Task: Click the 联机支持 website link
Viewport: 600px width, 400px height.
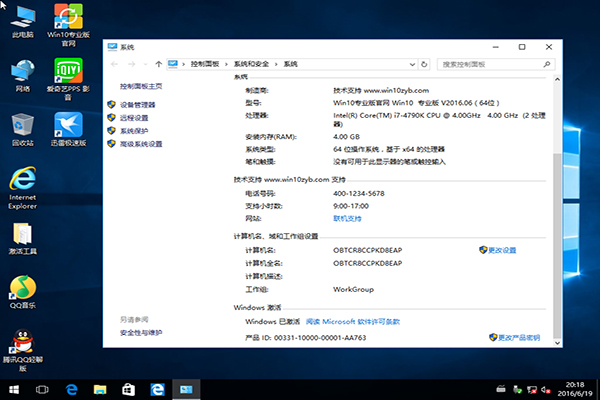Action: 347,217
